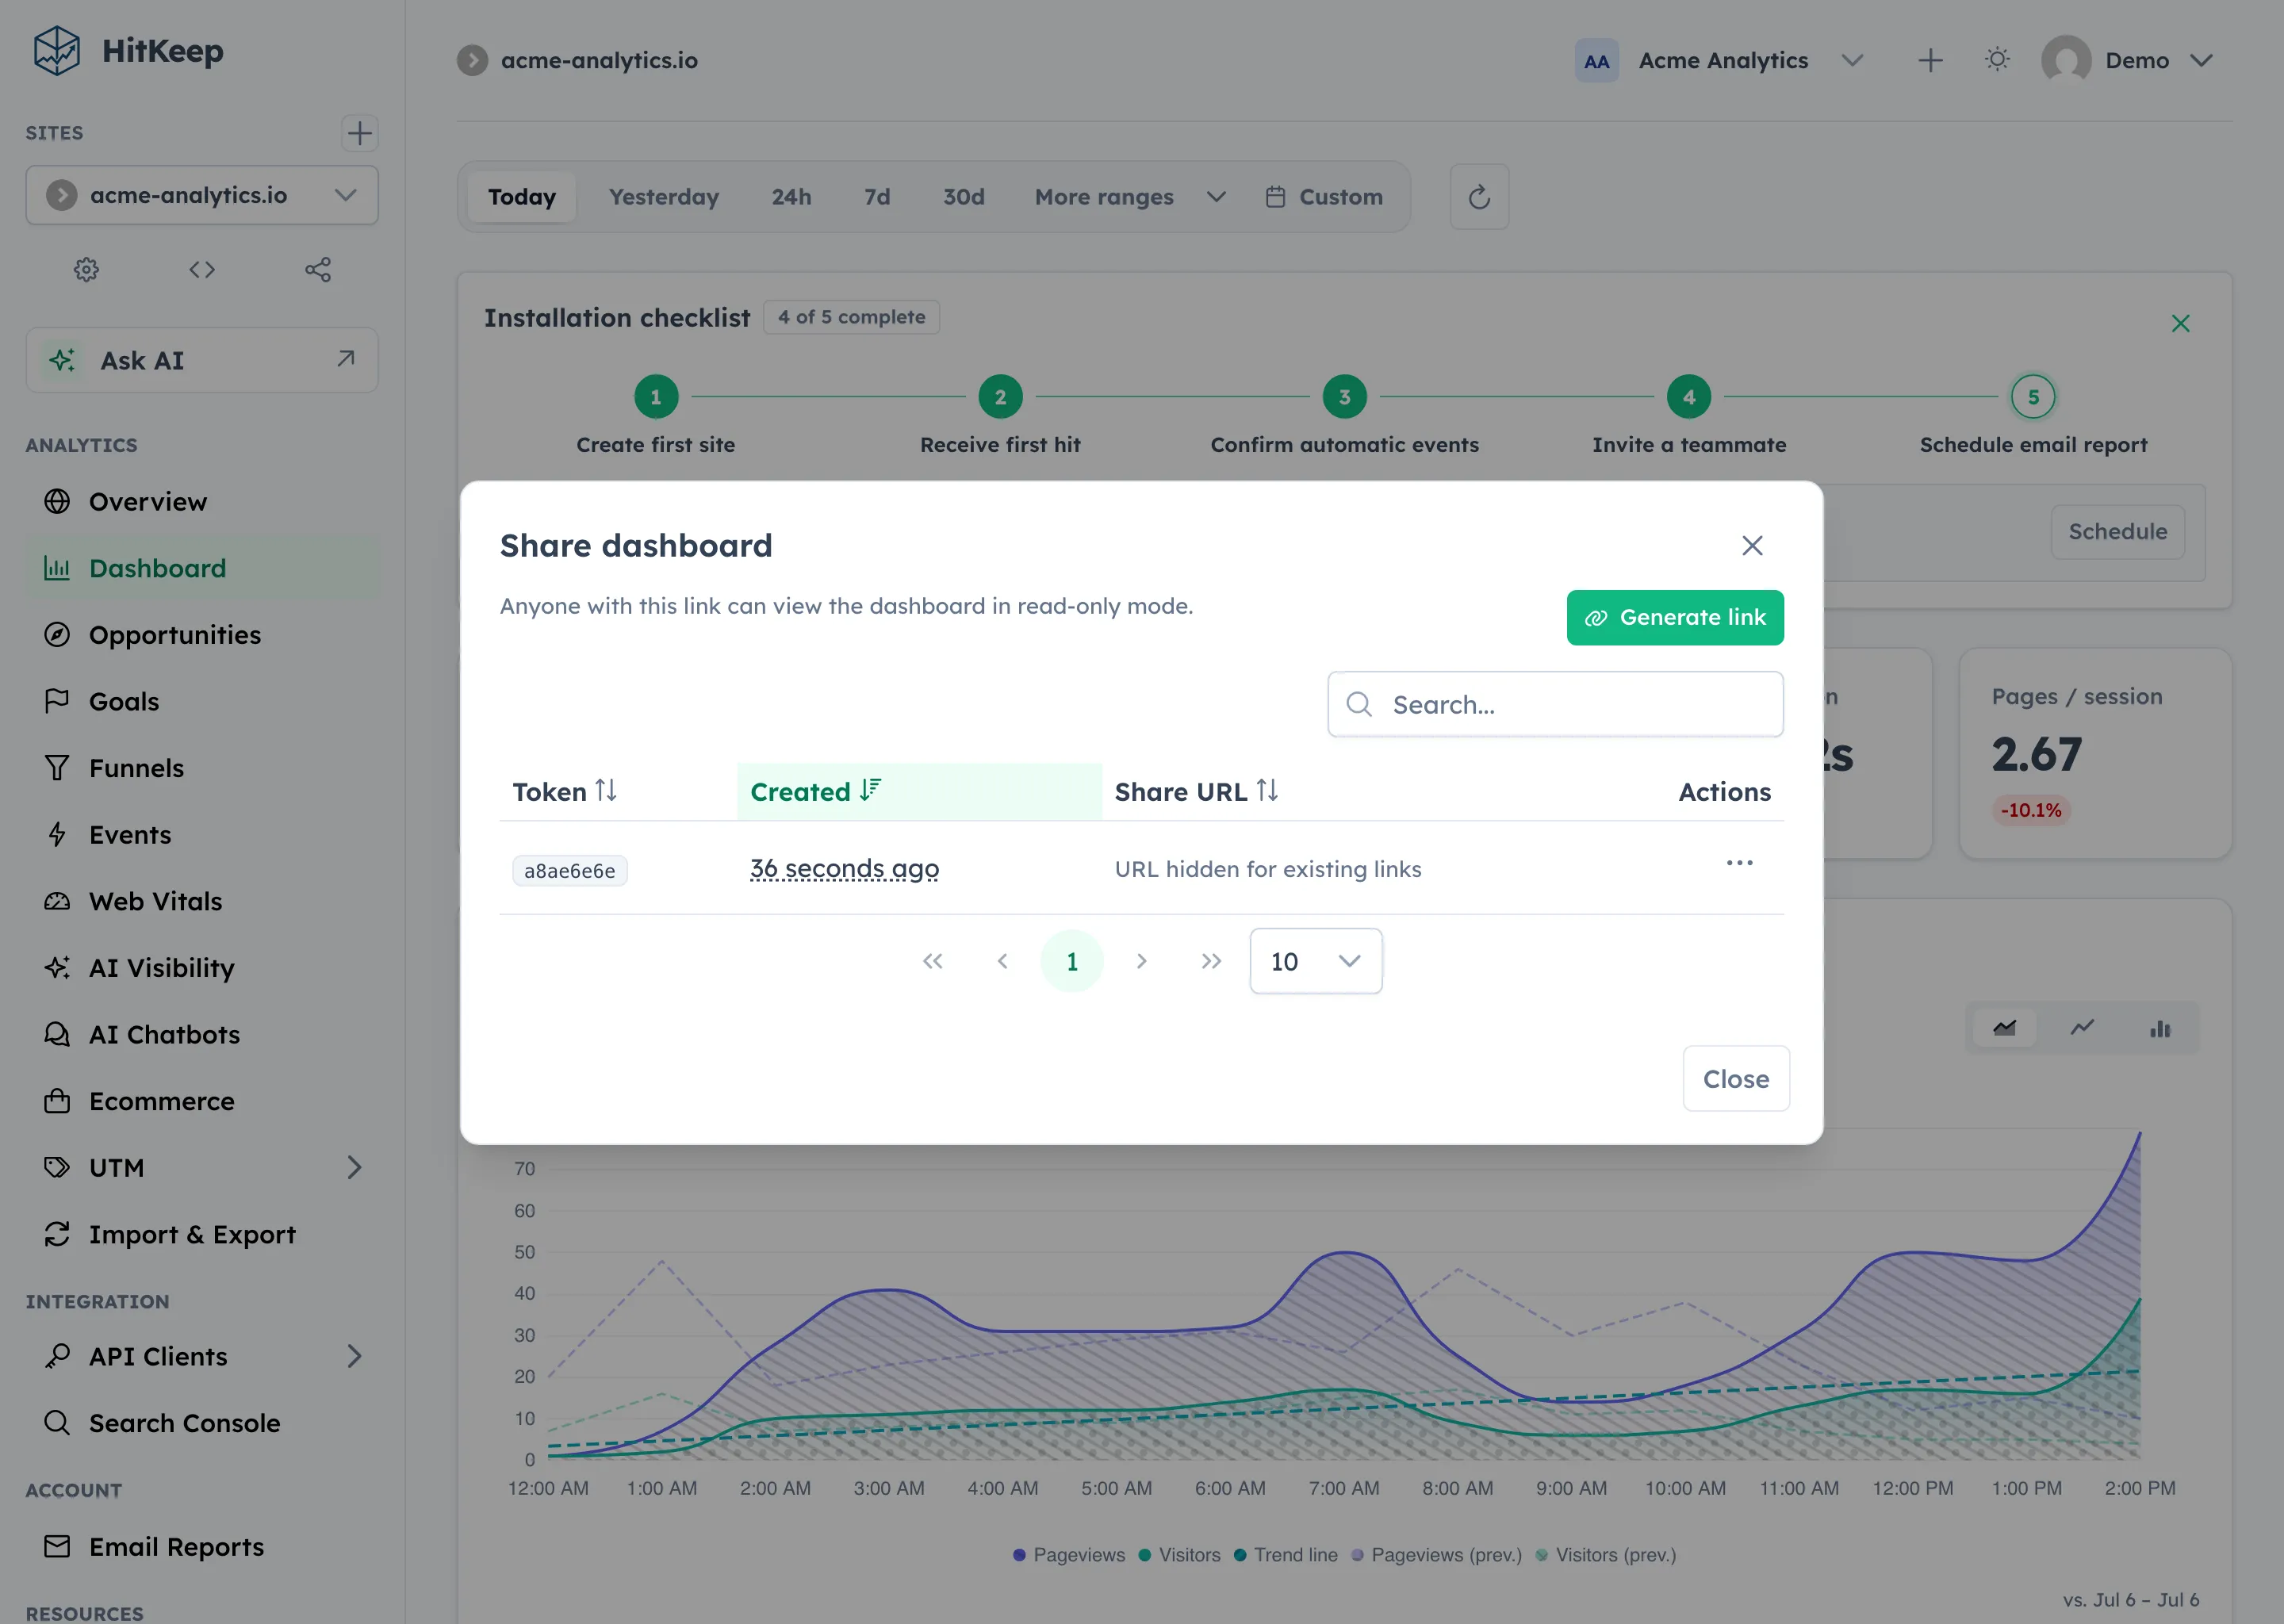2284x1624 pixels.
Task: Open Events page
Action: coord(202,835)
